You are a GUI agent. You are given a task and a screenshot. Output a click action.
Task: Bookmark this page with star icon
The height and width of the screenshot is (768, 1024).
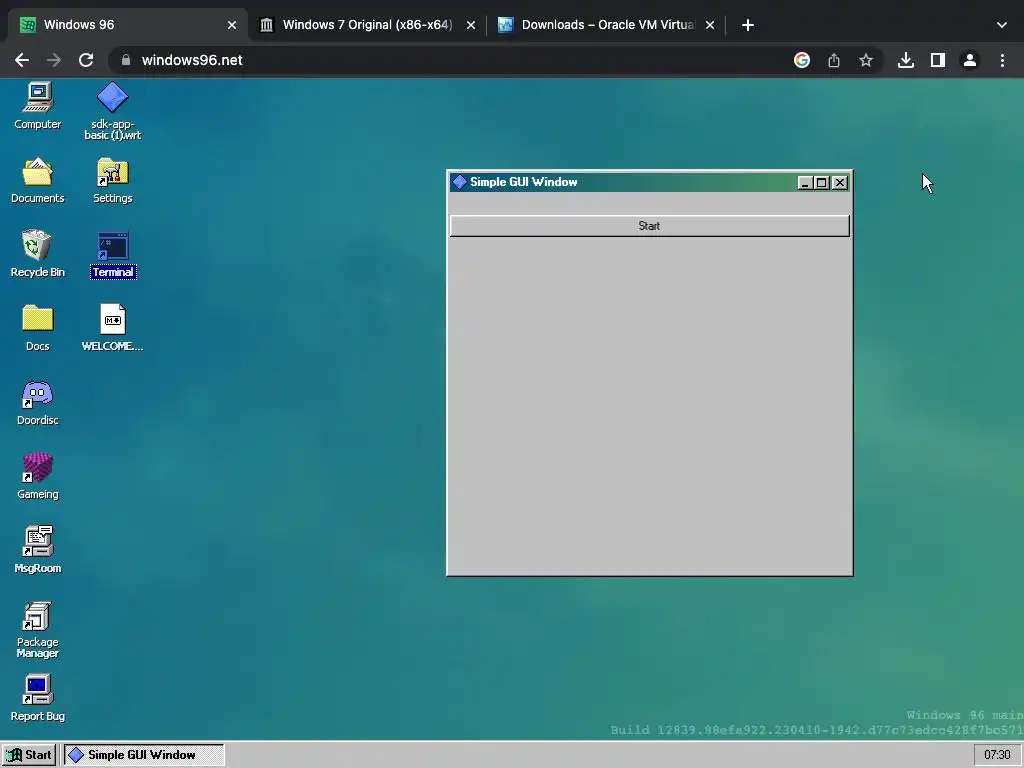866,60
